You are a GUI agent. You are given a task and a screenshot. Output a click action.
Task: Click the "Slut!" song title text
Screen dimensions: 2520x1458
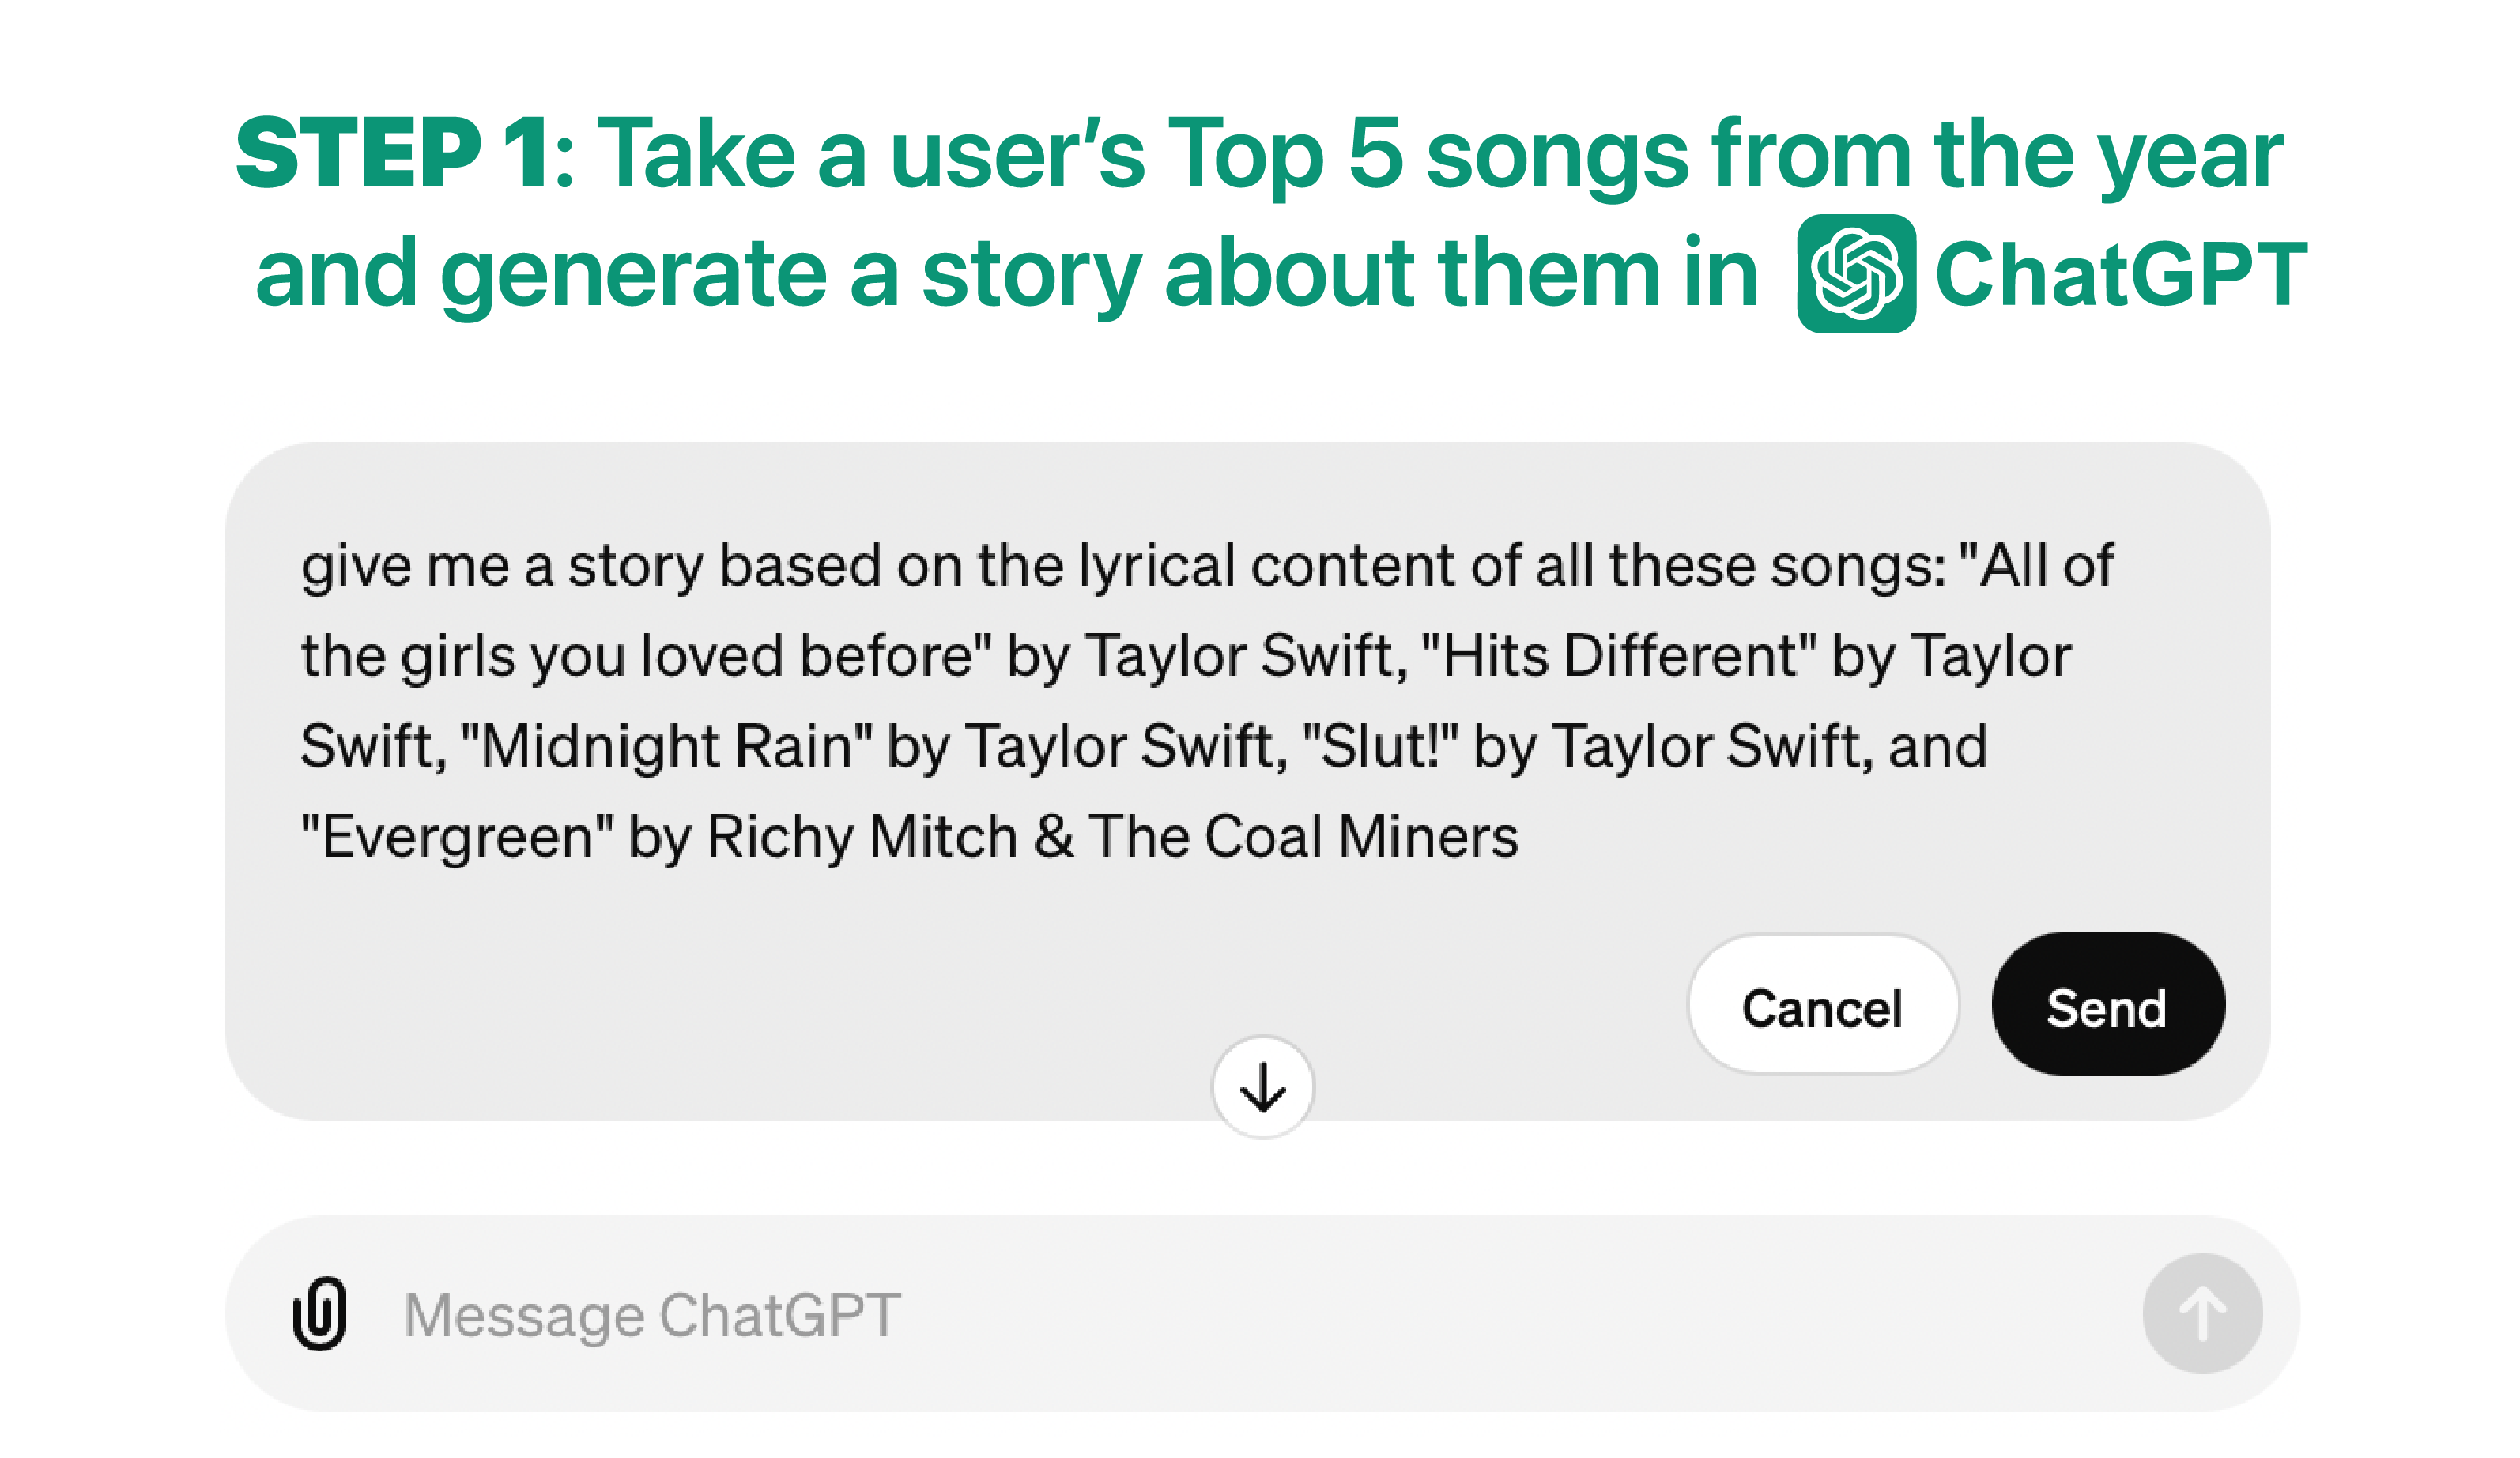tap(1380, 746)
